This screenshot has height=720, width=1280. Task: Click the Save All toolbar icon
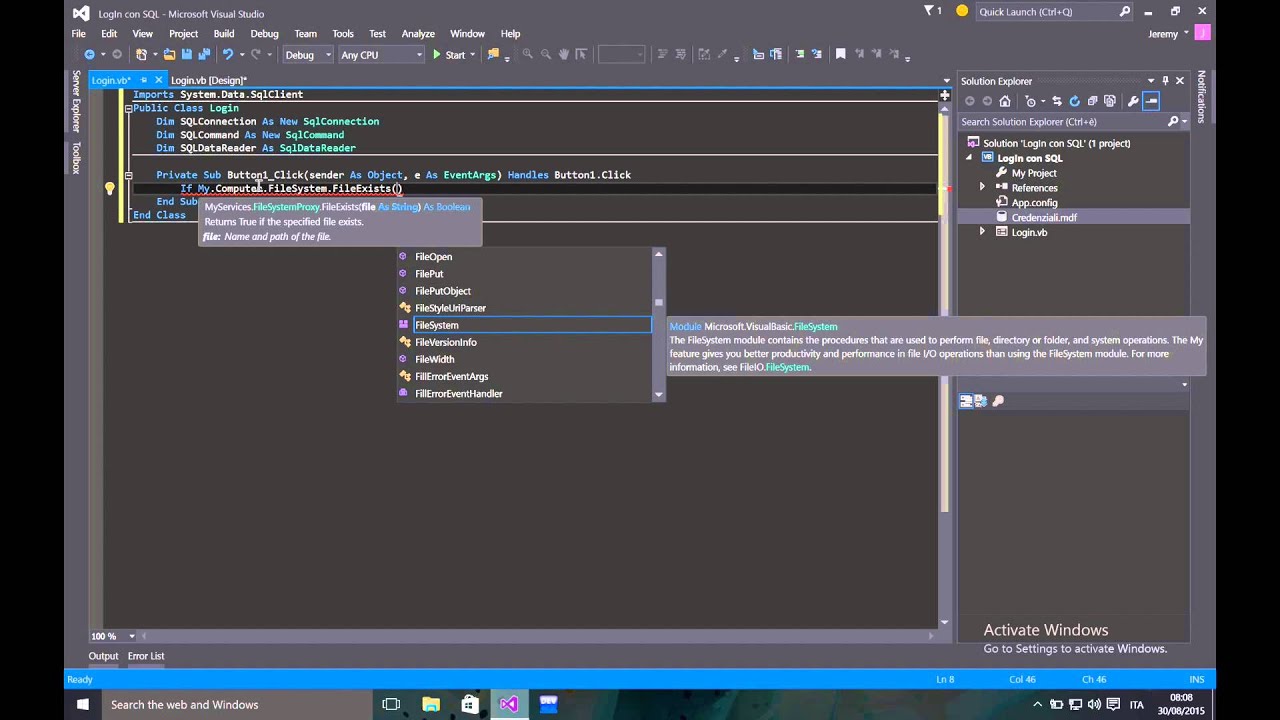click(x=204, y=55)
